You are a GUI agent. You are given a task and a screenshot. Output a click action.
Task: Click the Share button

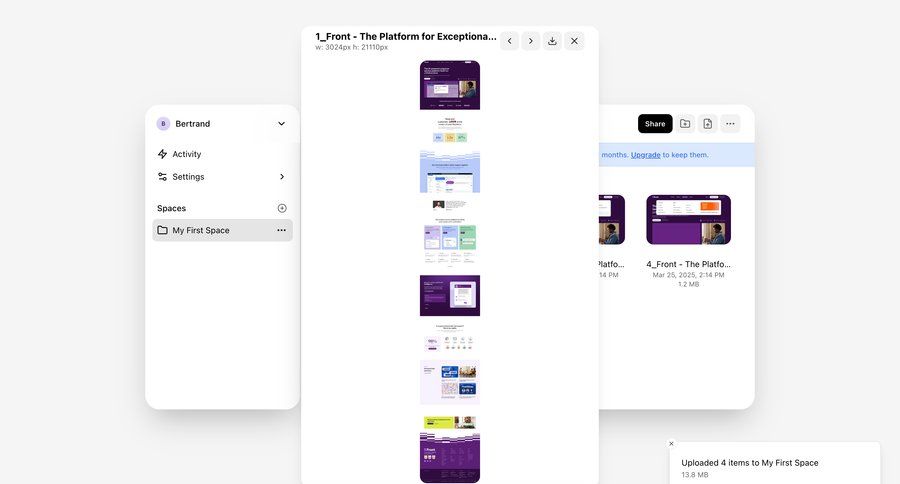click(x=655, y=124)
